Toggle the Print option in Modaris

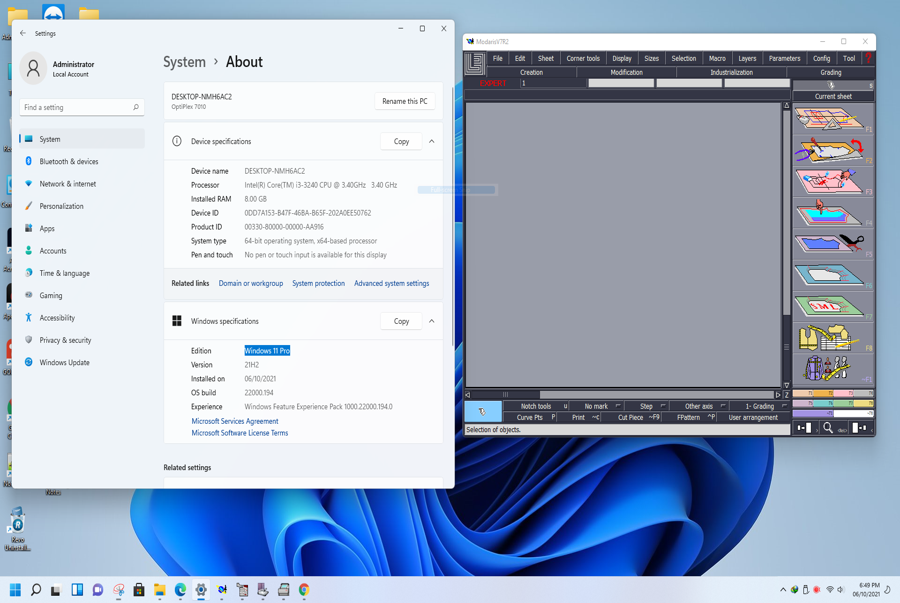[580, 418]
